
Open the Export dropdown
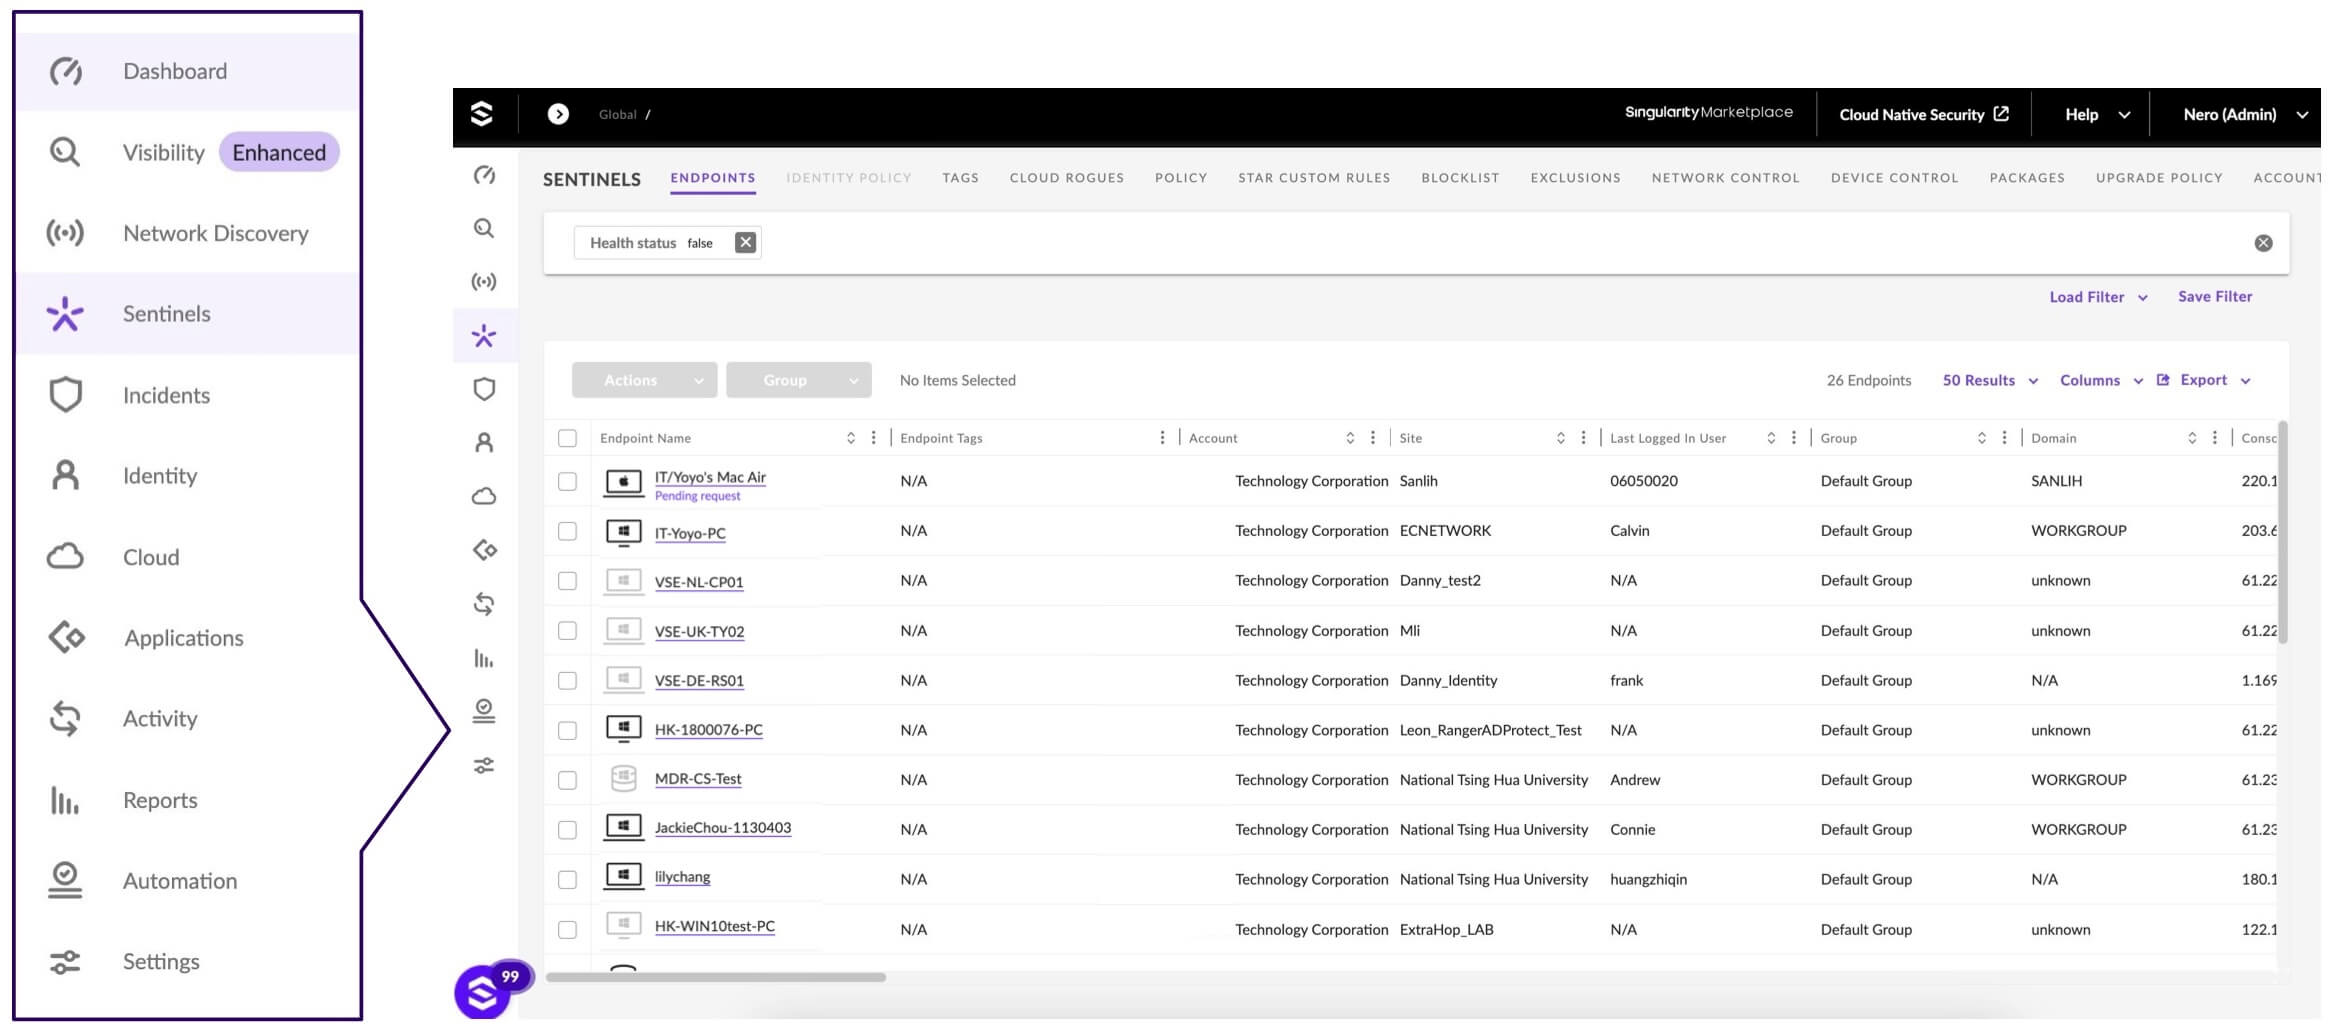point(2204,380)
